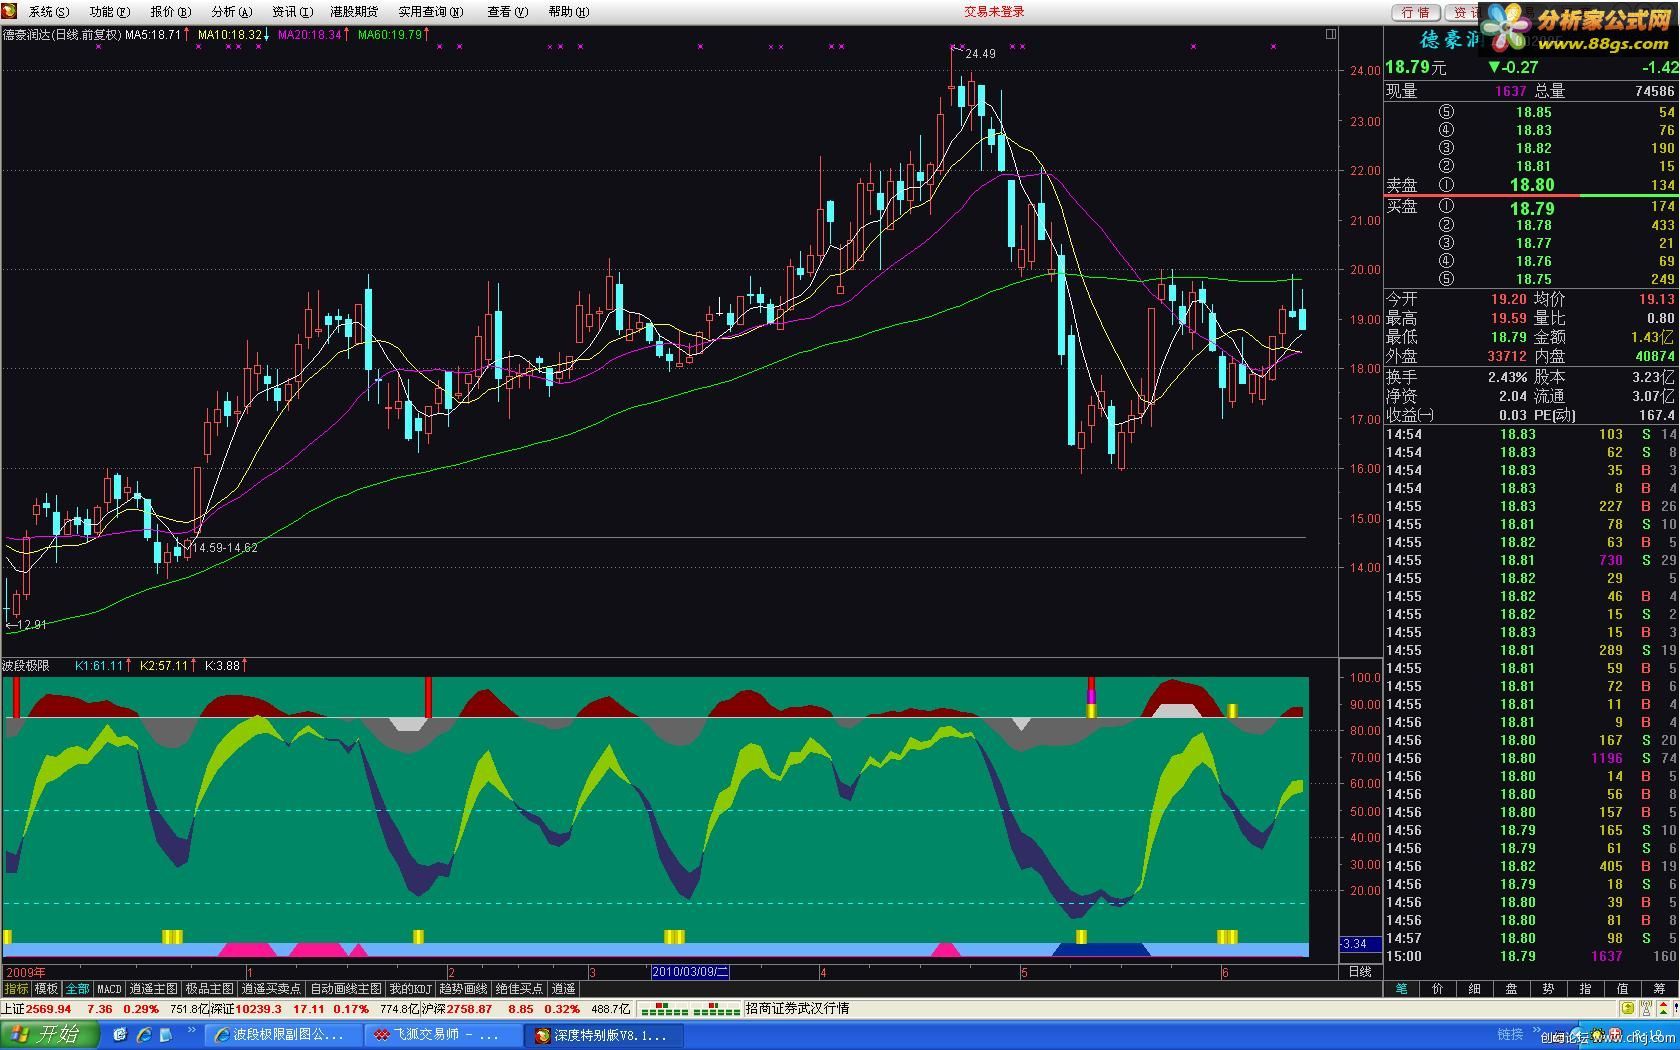Open the 实用查询(N) menu
The height and width of the screenshot is (1050, 1680).
(430, 12)
